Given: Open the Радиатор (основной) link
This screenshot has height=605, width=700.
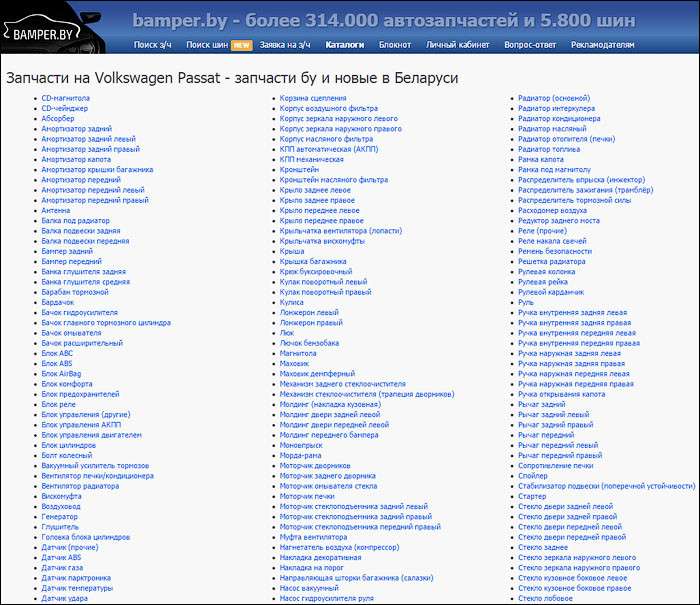Looking at the screenshot, I should [554, 98].
